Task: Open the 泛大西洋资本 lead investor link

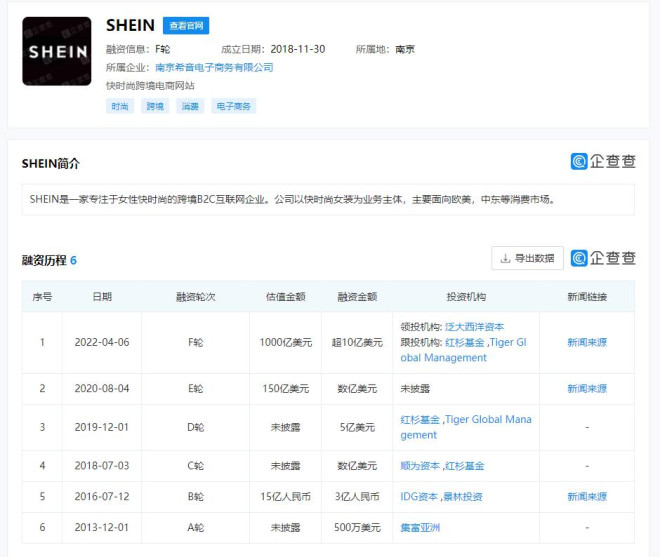Action: point(474,327)
